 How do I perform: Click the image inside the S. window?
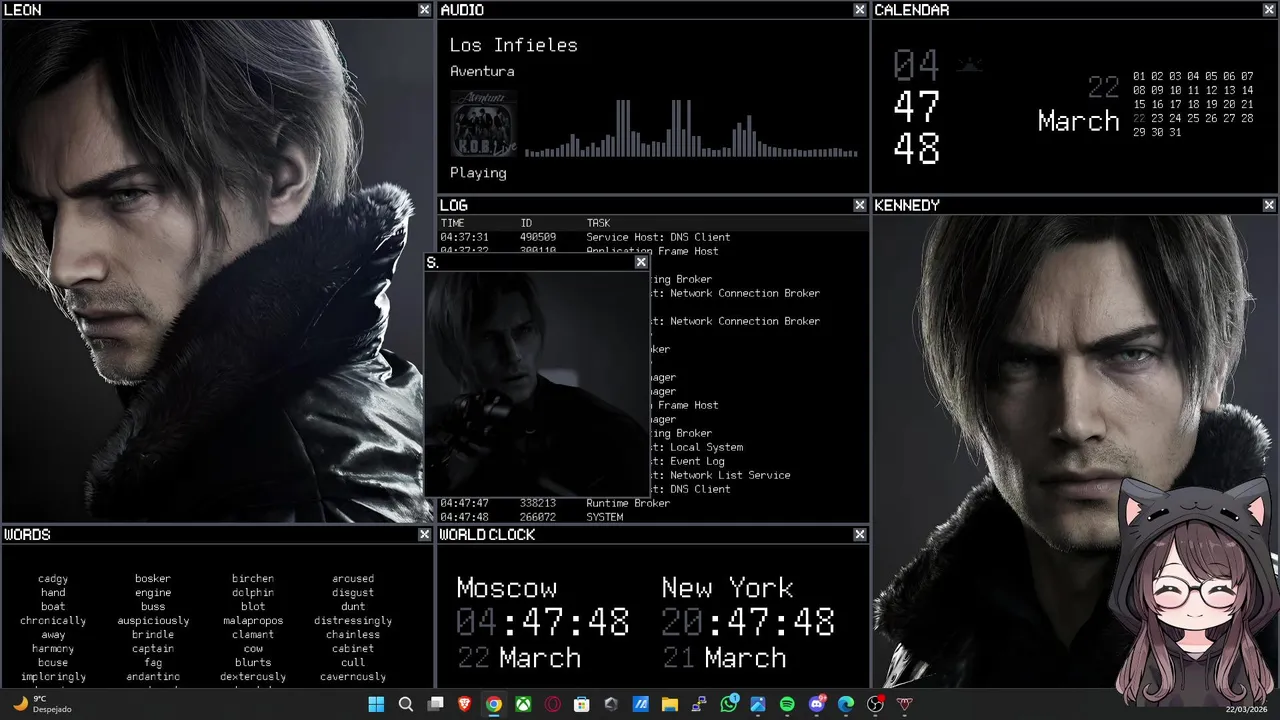[x=537, y=383]
